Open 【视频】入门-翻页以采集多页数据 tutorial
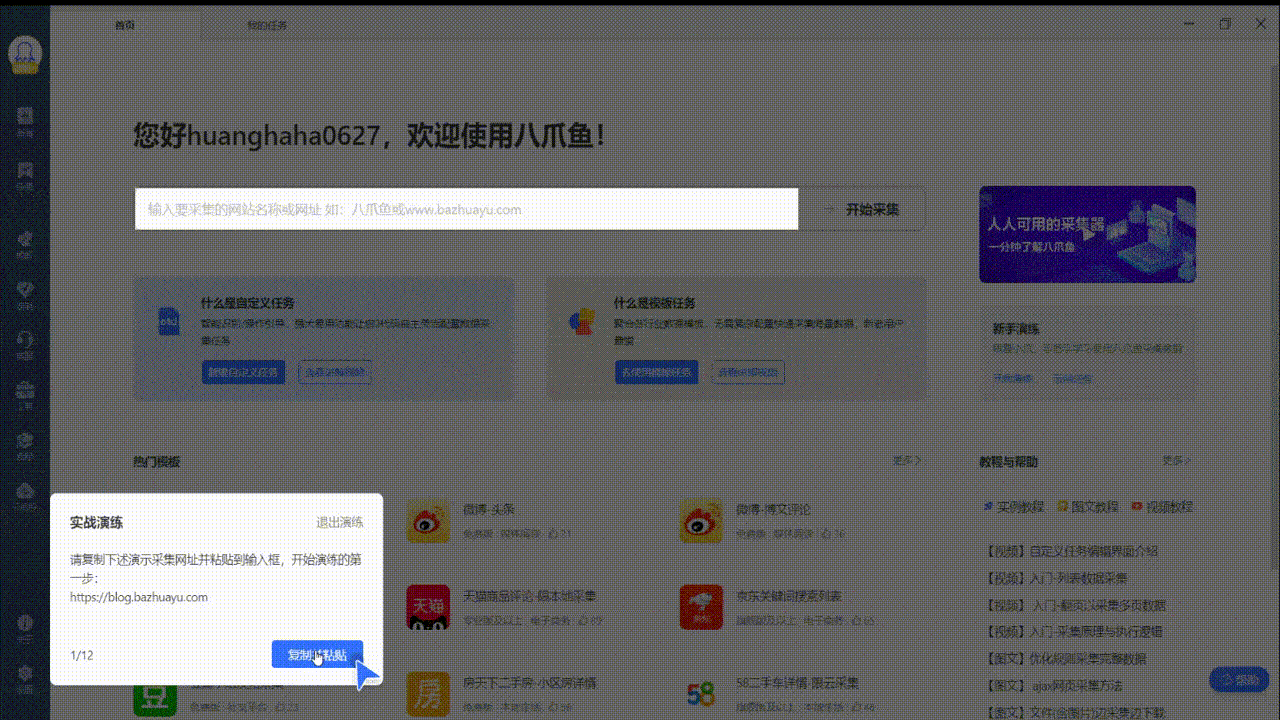Viewport: 1280px width, 720px height. click(1075, 605)
